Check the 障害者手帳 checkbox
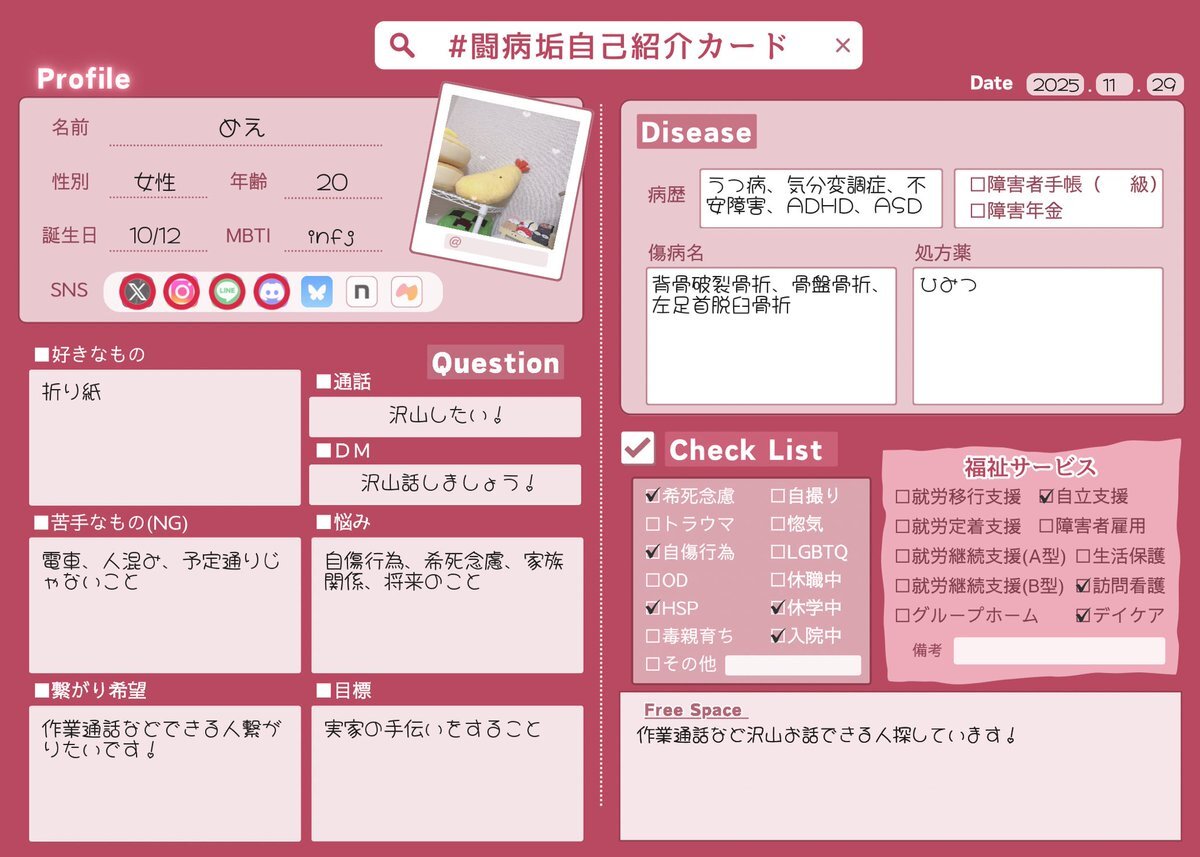The image size is (1200, 857). pos(978,185)
